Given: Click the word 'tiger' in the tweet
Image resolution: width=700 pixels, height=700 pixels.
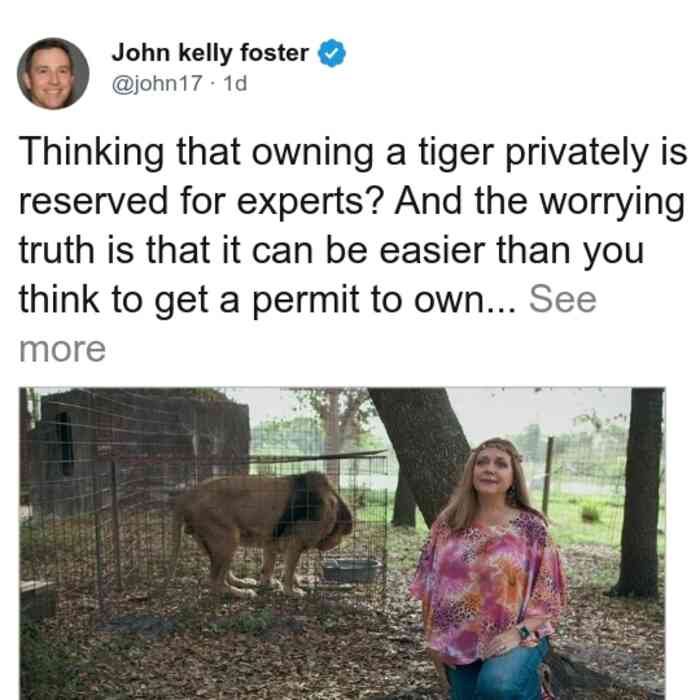Looking at the screenshot, I should click(456, 153).
